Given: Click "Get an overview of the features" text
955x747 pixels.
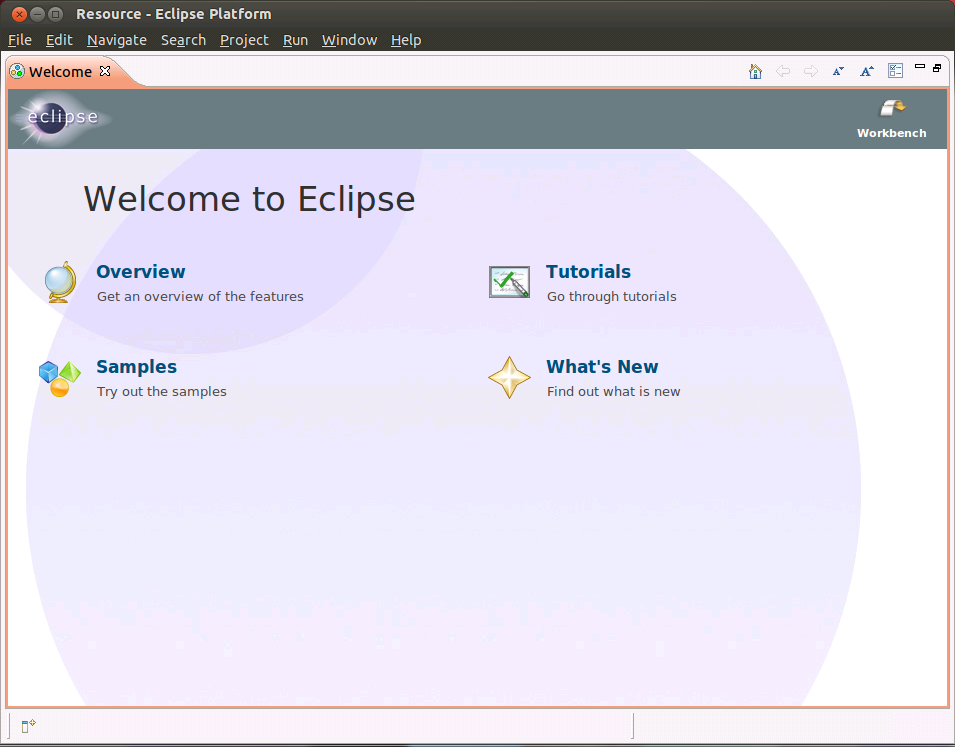Looking at the screenshot, I should tap(200, 297).
